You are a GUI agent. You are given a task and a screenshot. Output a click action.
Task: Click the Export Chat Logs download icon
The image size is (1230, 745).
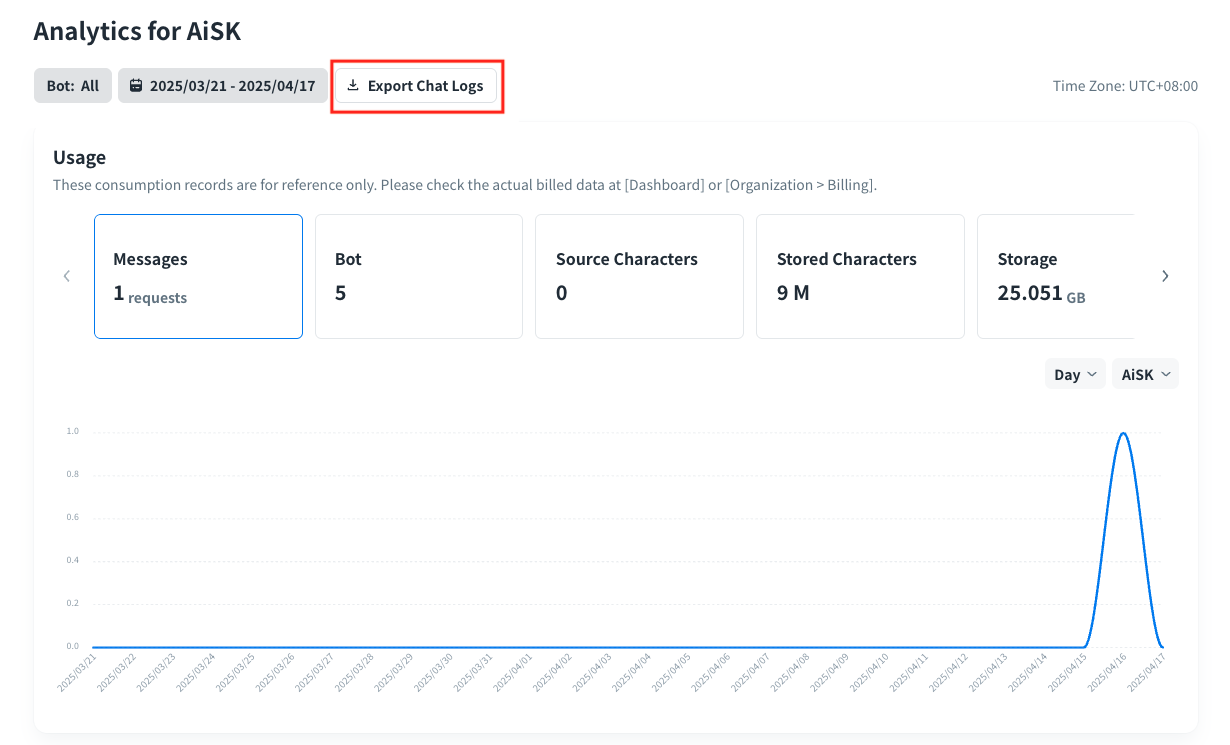pyautogui.click(x=353, y=86)
